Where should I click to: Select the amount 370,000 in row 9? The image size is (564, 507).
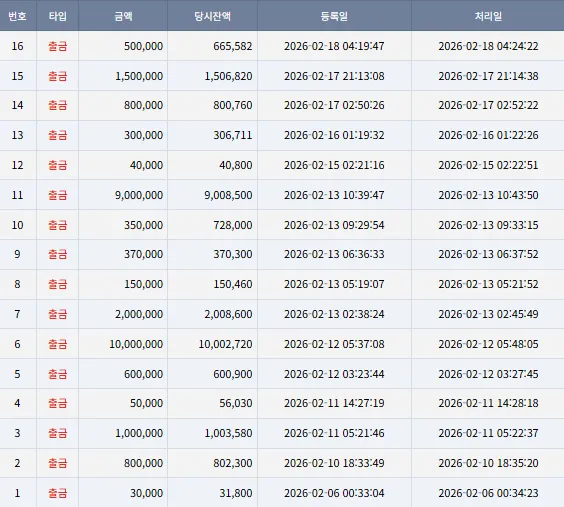[144, 254]
